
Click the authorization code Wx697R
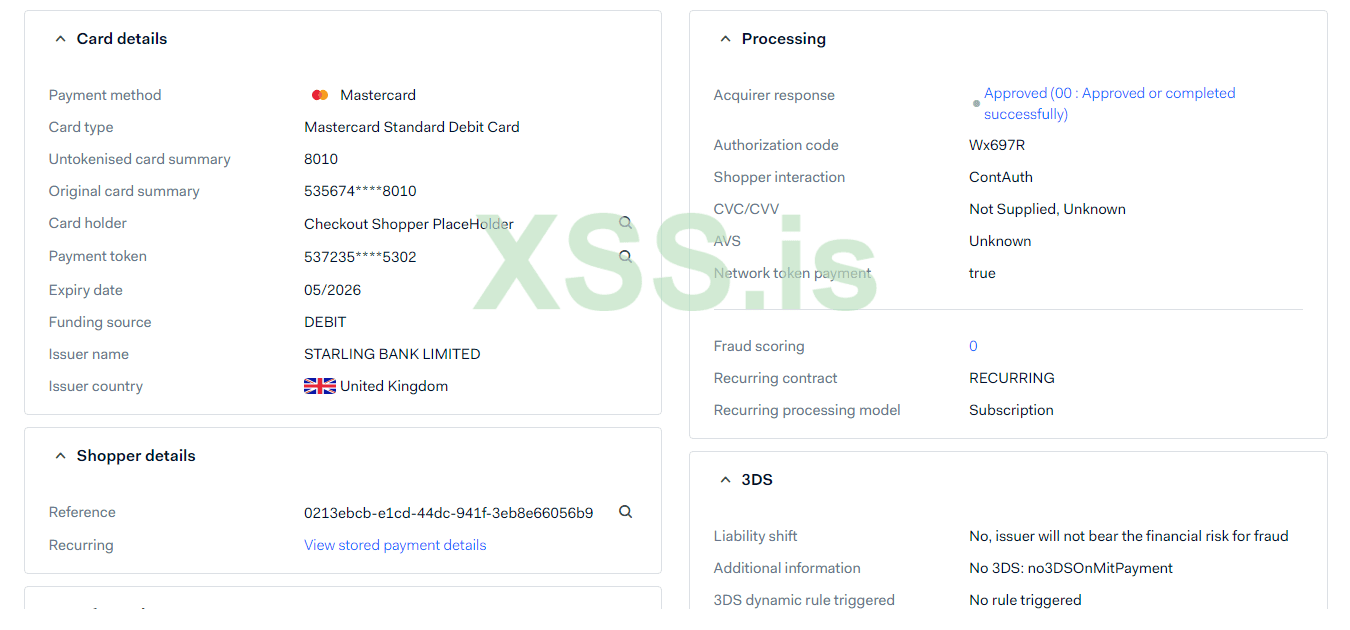[997, 145]
